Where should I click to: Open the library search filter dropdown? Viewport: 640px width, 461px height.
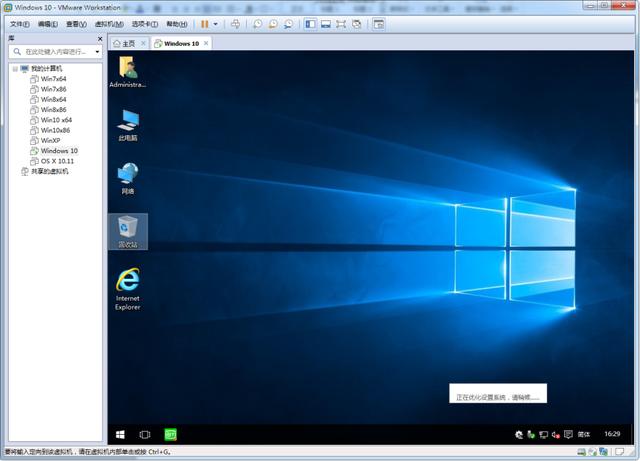(x=97, y=52)
